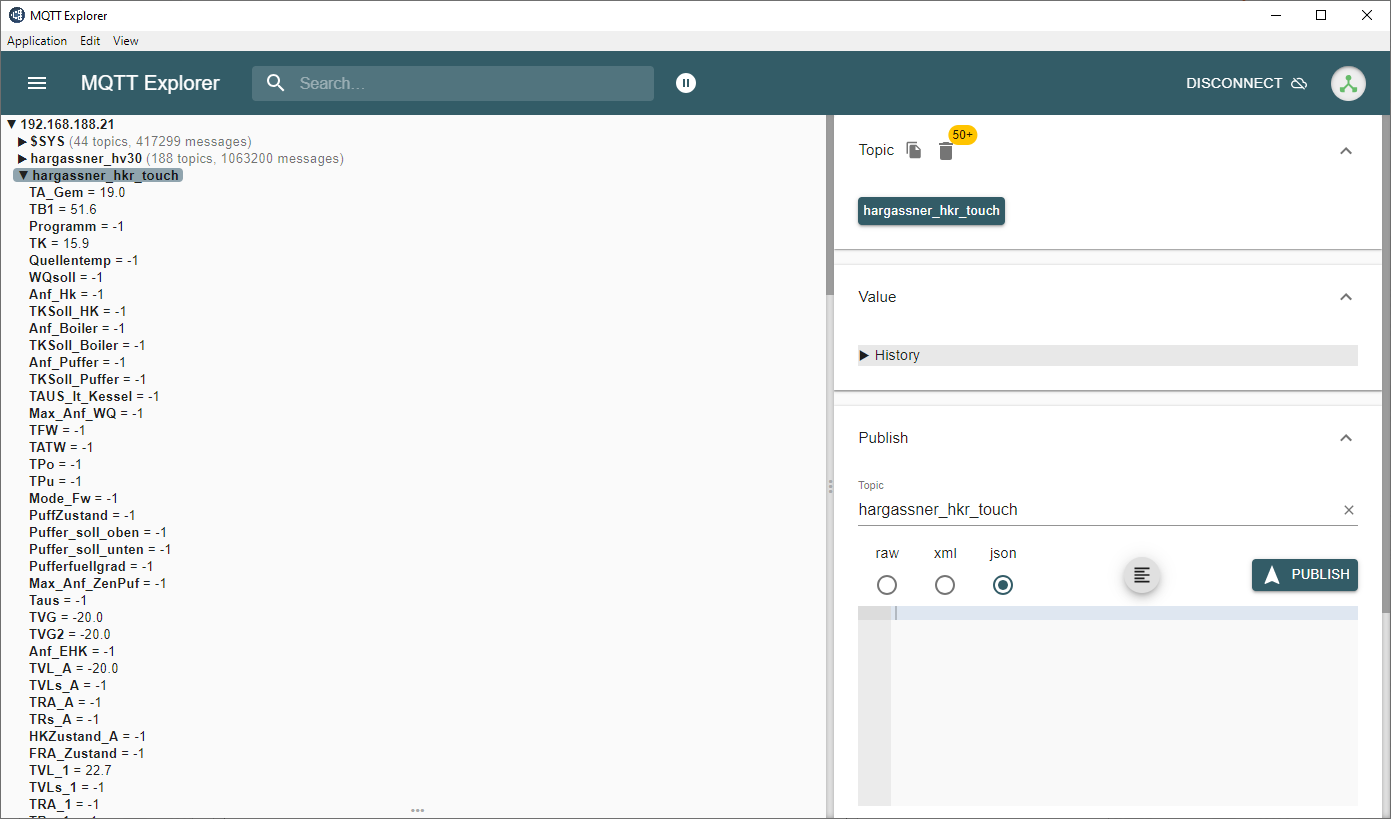Click the publish Topic input field

coord(1096,510)
